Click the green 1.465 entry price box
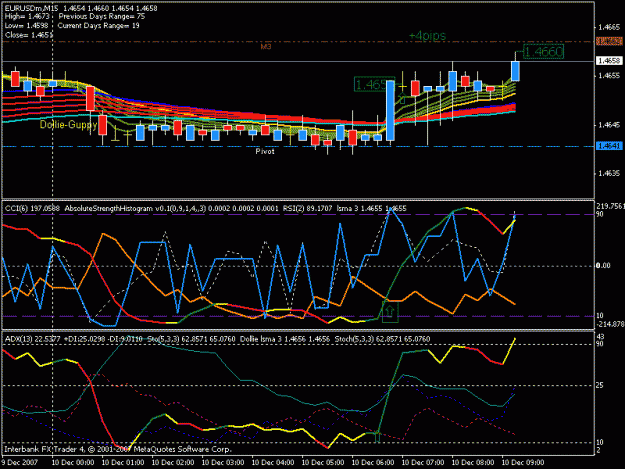This screenshot has height=469, width=625. click(x=375, y=84)
